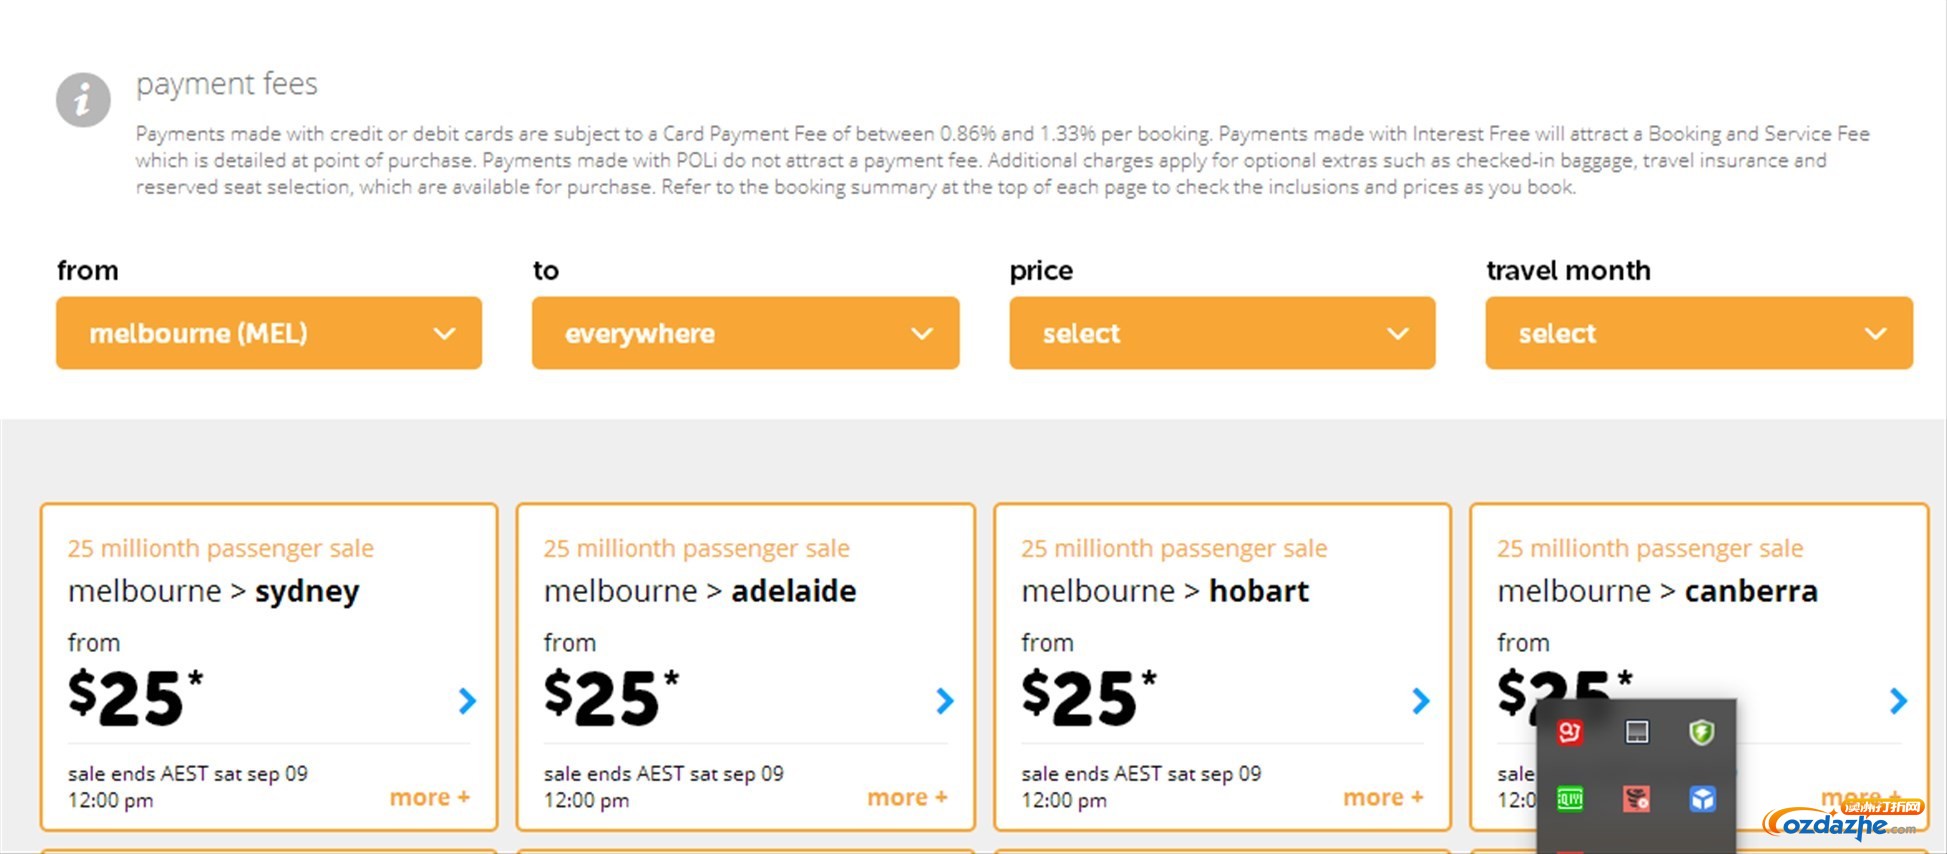Open the green shield security tray icon
The image size is (1947, 854).
tap(1702, 732)
